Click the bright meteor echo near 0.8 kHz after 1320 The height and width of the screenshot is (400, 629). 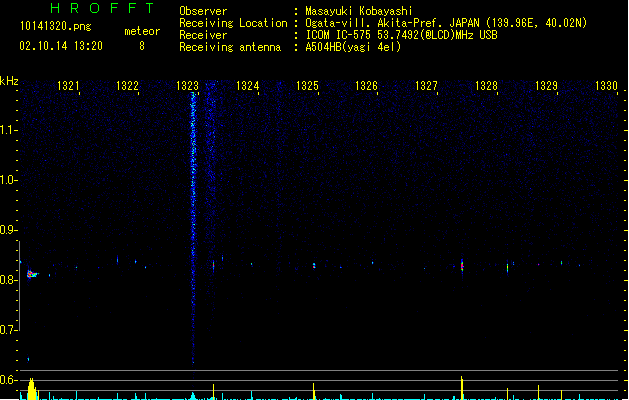click(x=32, y=274)
